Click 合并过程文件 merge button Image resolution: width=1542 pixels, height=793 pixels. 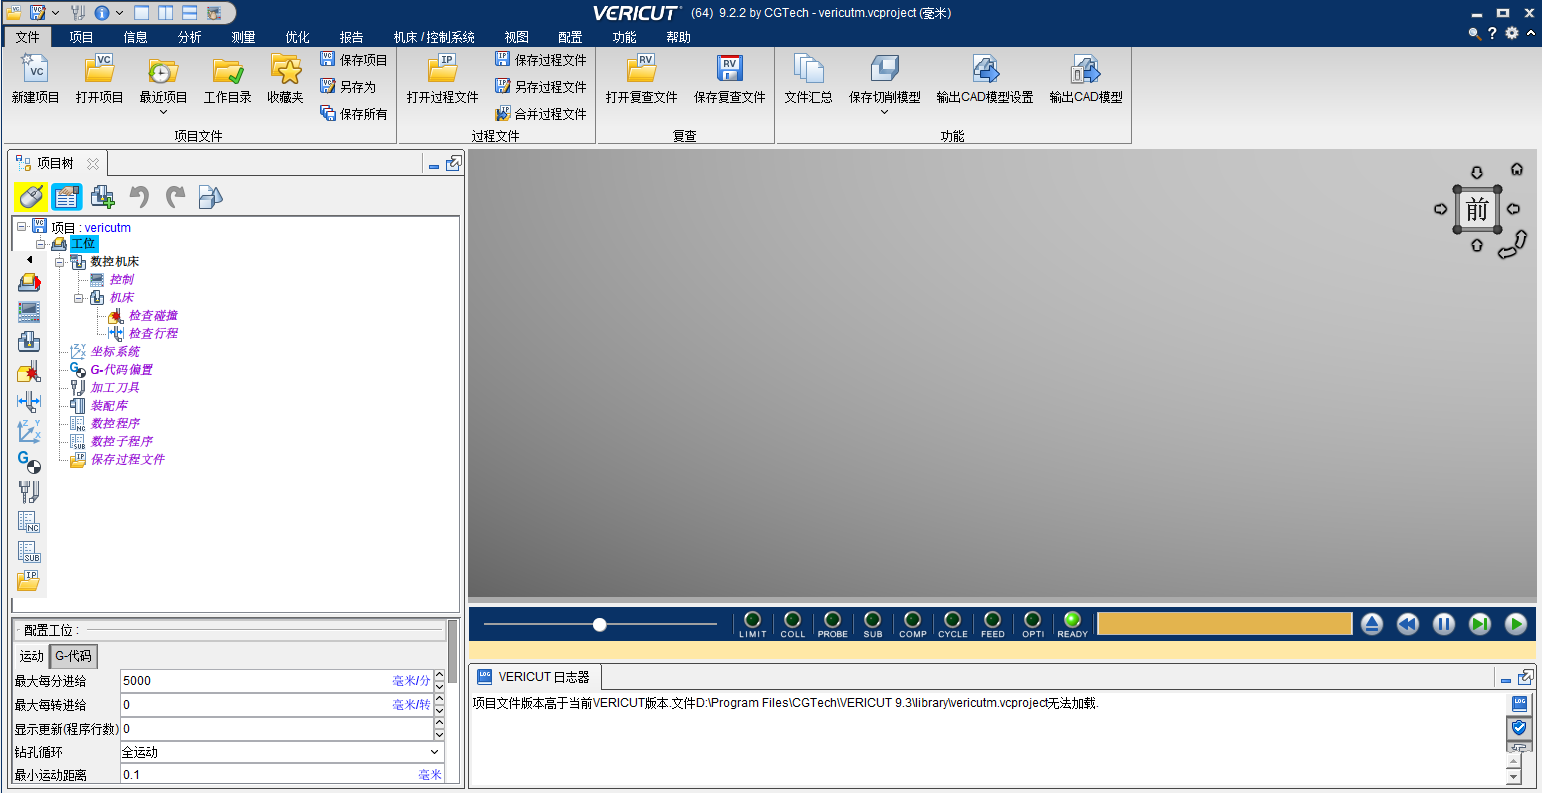540,114
